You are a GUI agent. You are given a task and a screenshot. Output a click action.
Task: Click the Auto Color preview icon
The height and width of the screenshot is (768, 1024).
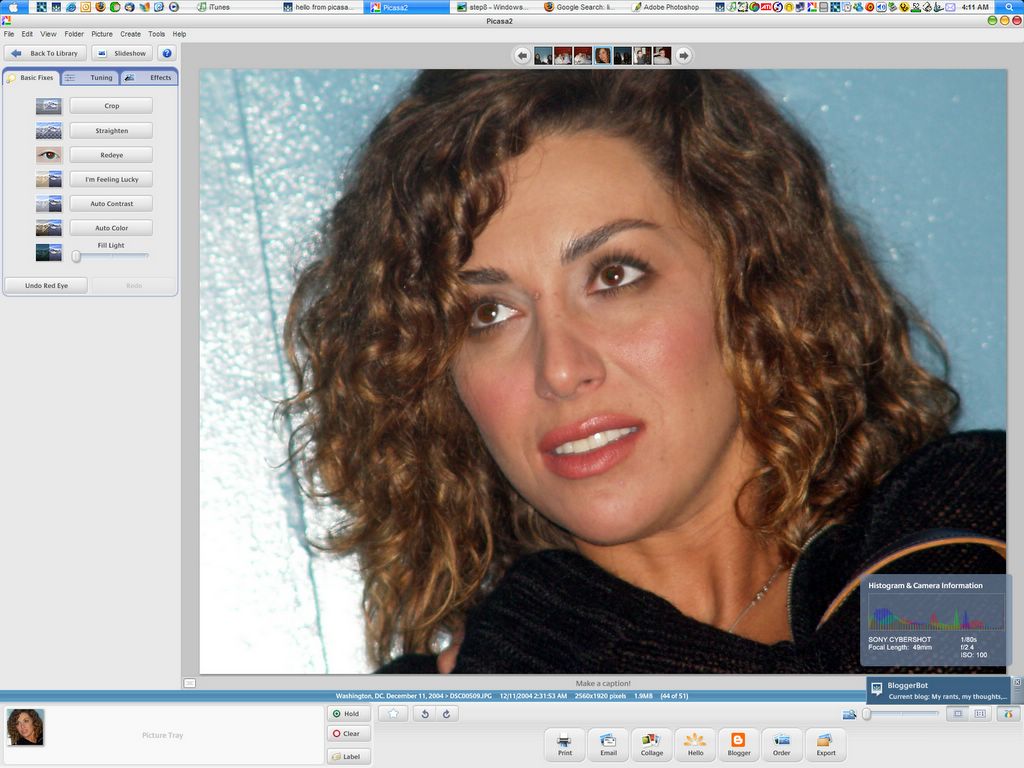pyautogui.click(x=48, y=228)
